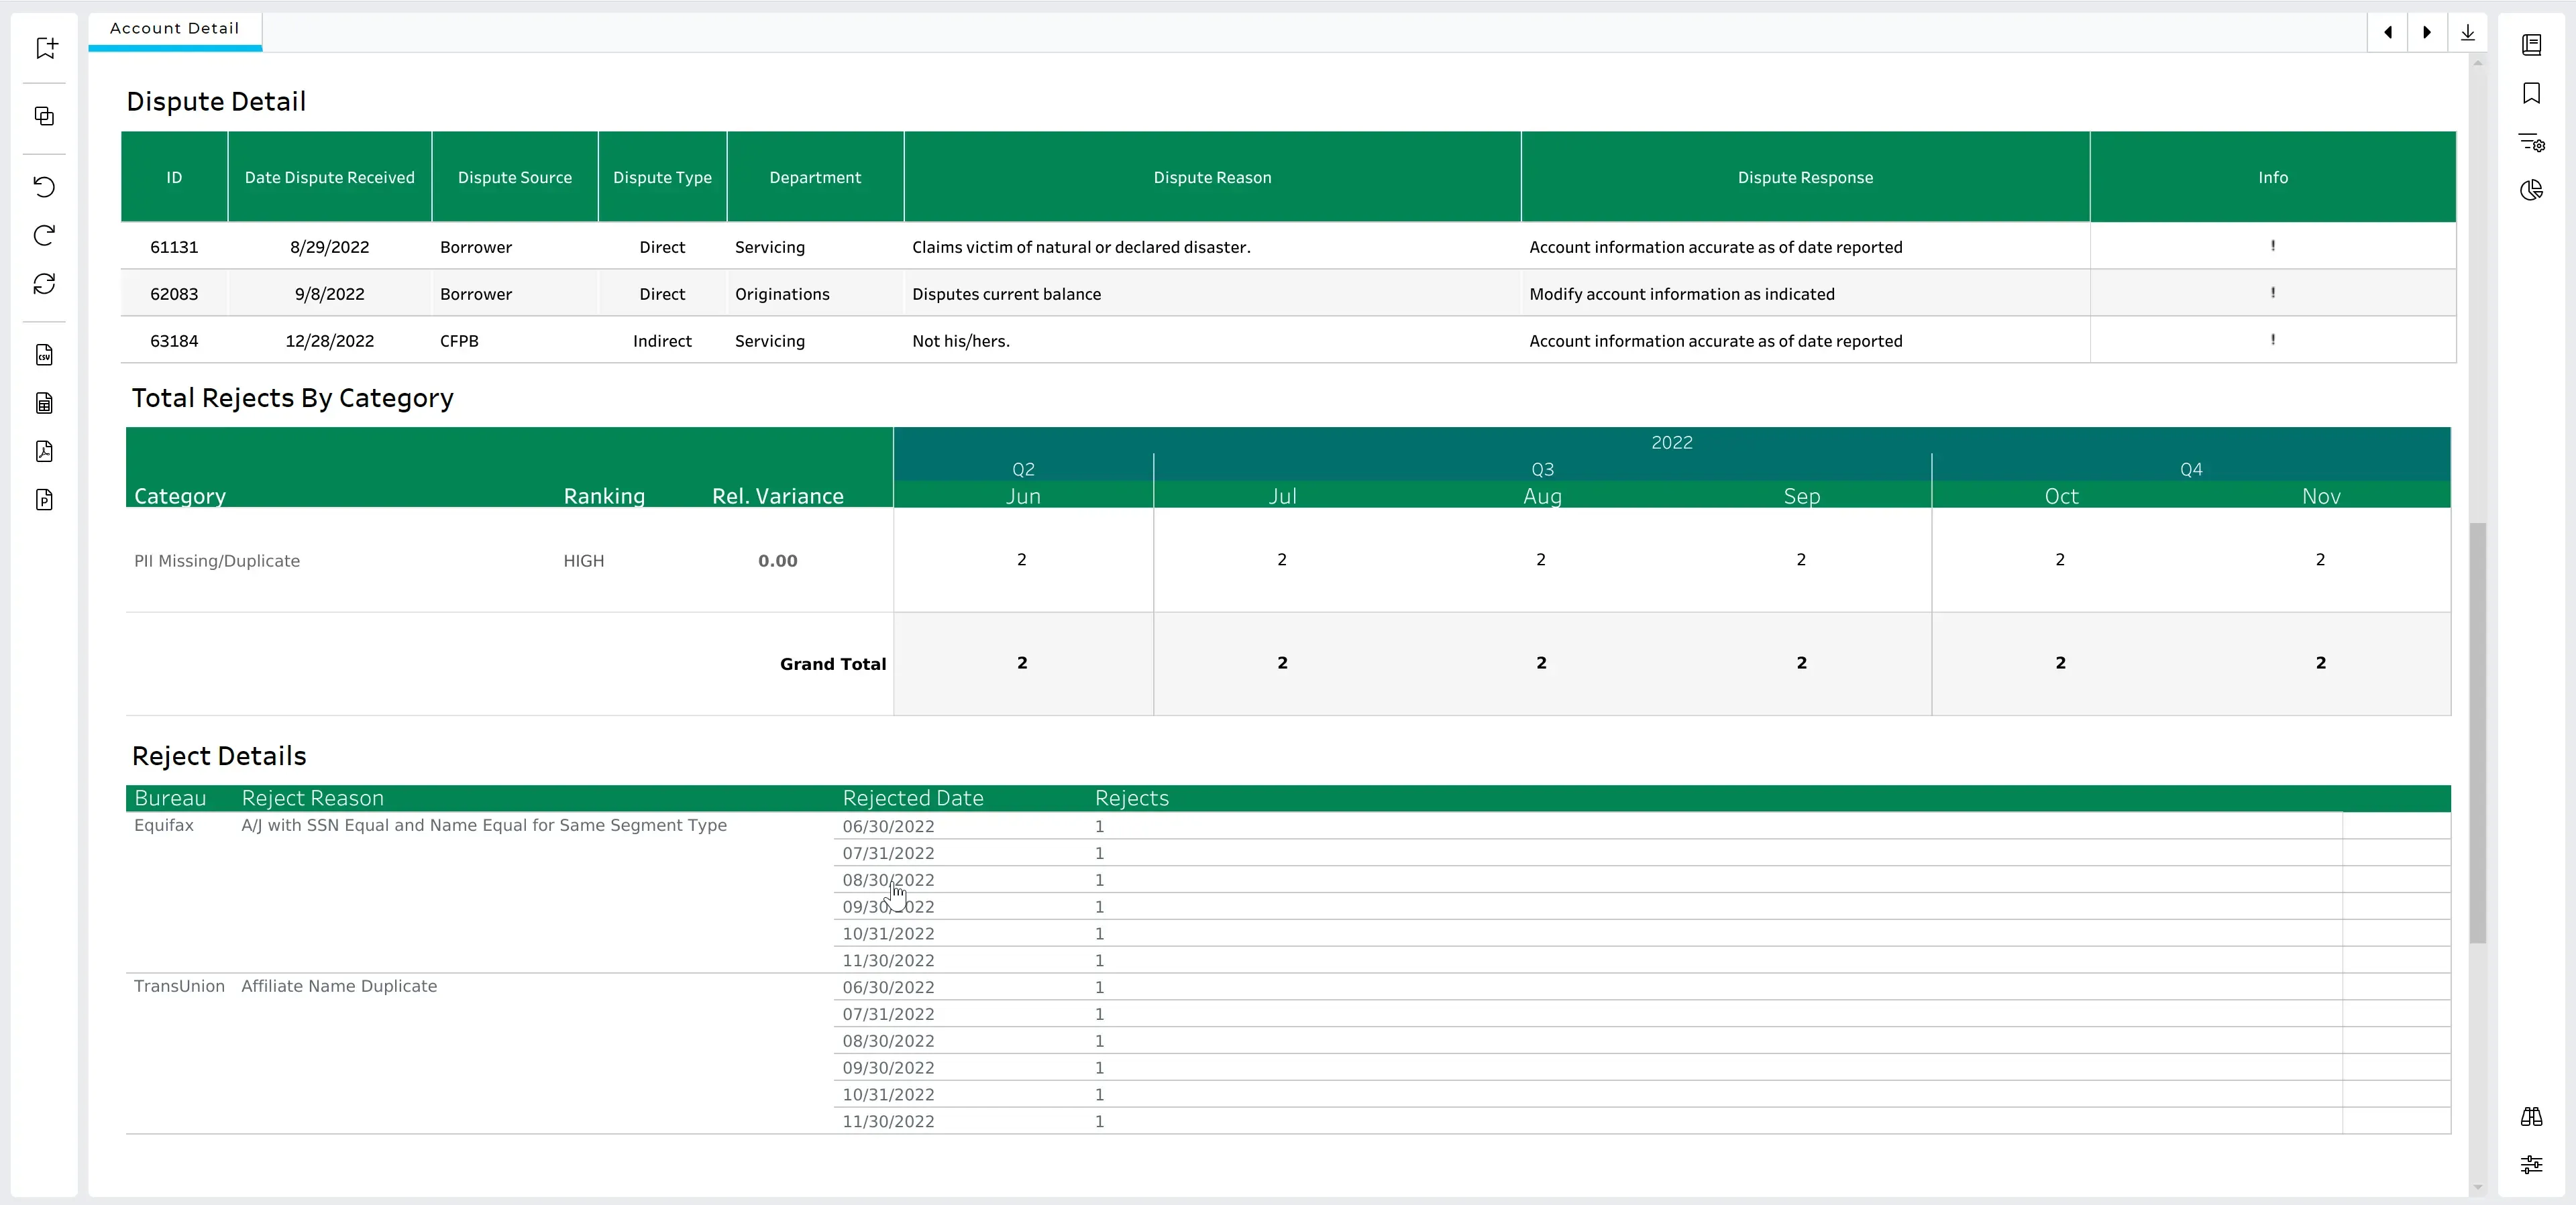Click the Grand Total label
The height and width of the screenshot is (1205, 2576).
point(833,664)
